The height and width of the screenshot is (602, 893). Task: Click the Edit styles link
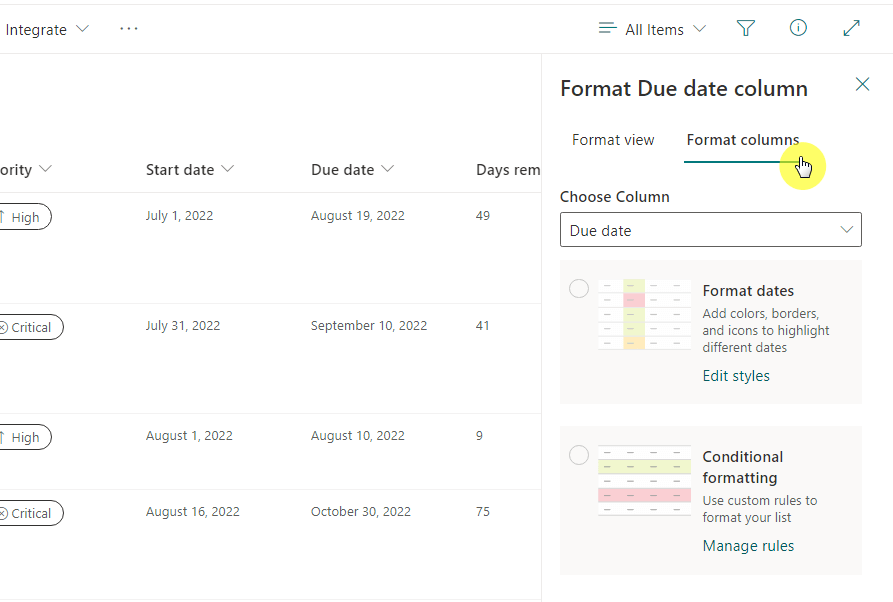click(x=736, y=376)
